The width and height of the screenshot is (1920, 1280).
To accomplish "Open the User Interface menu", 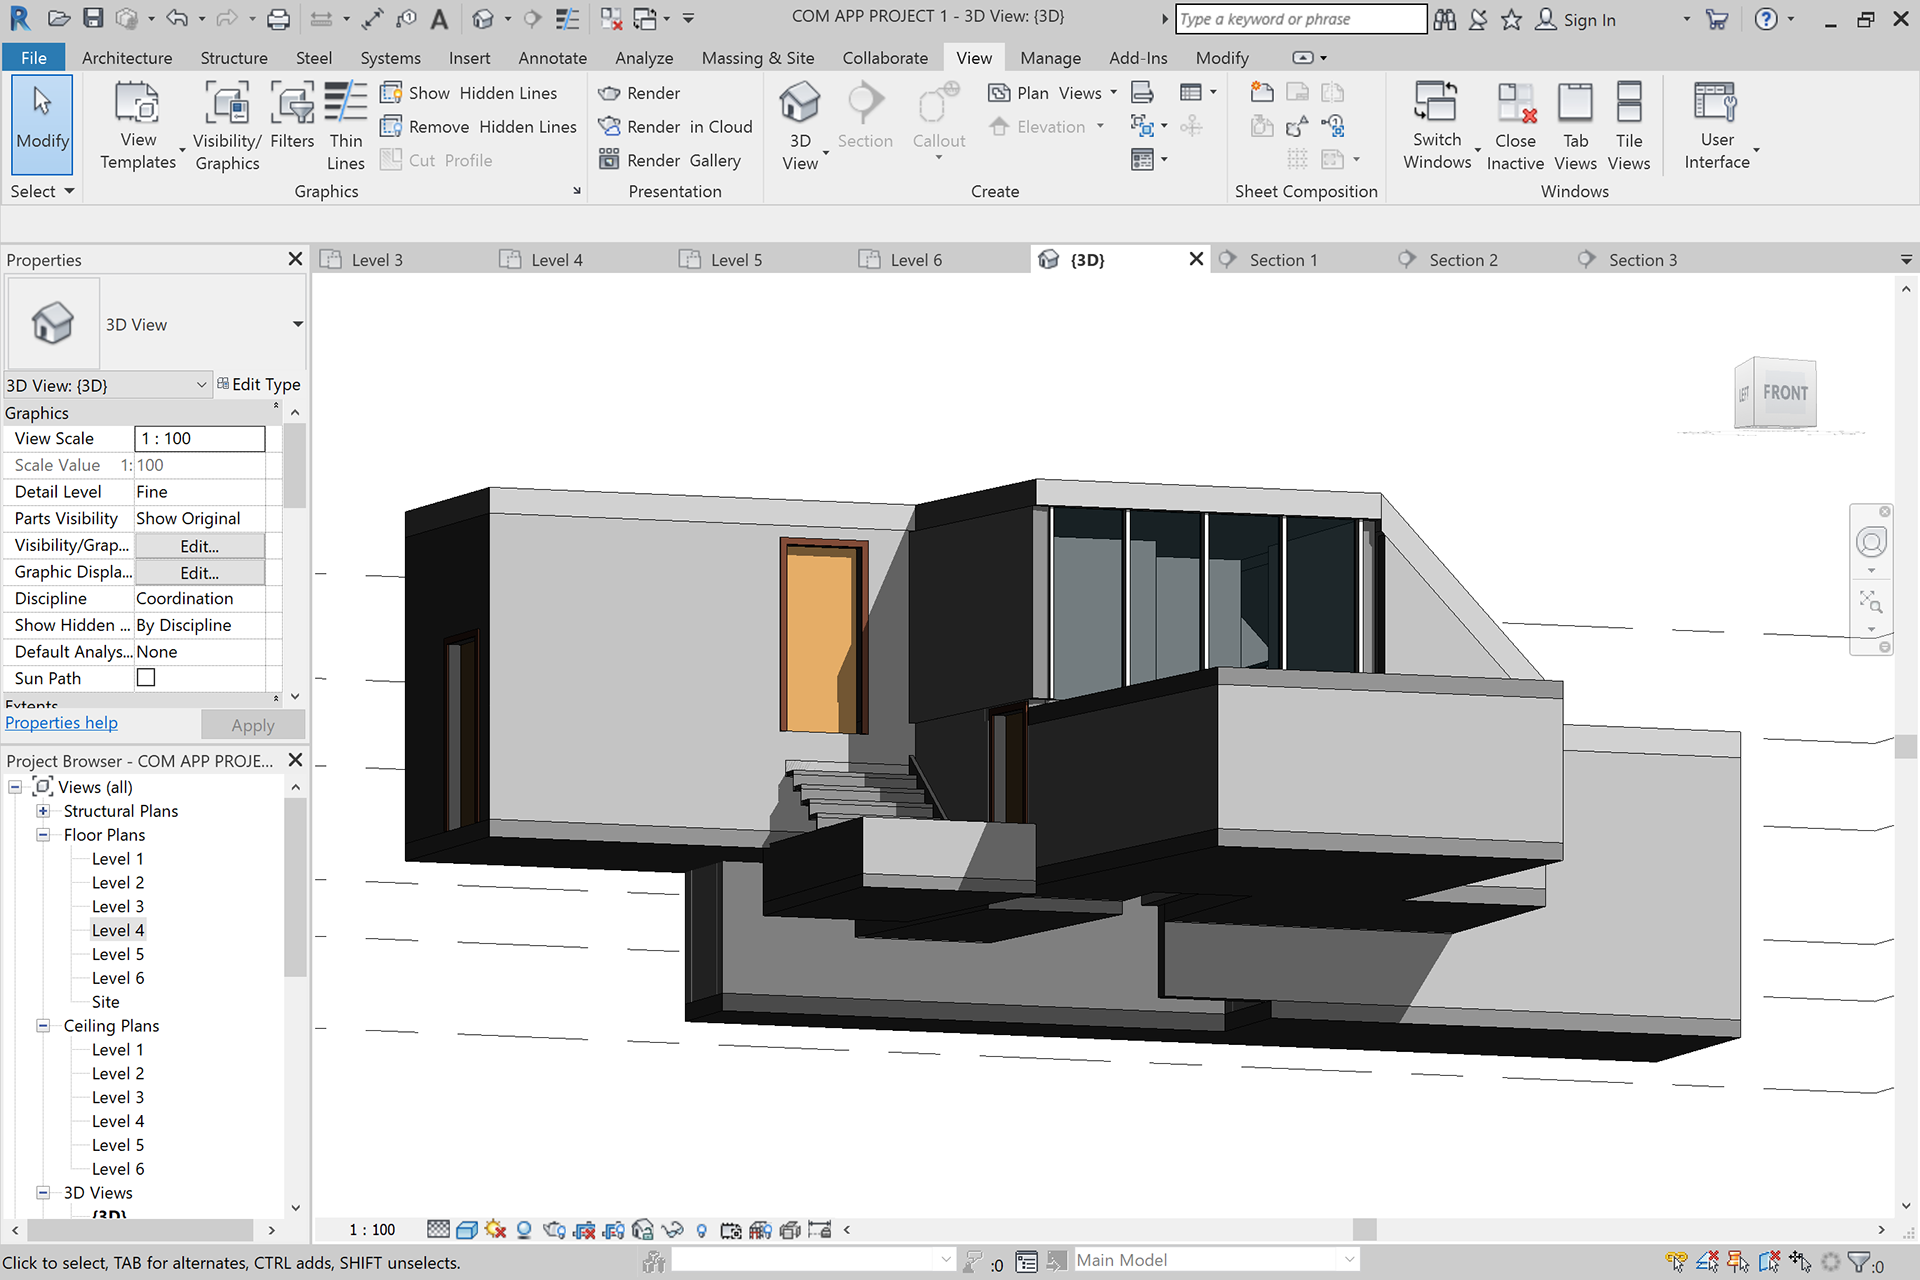I will 1718,126.
